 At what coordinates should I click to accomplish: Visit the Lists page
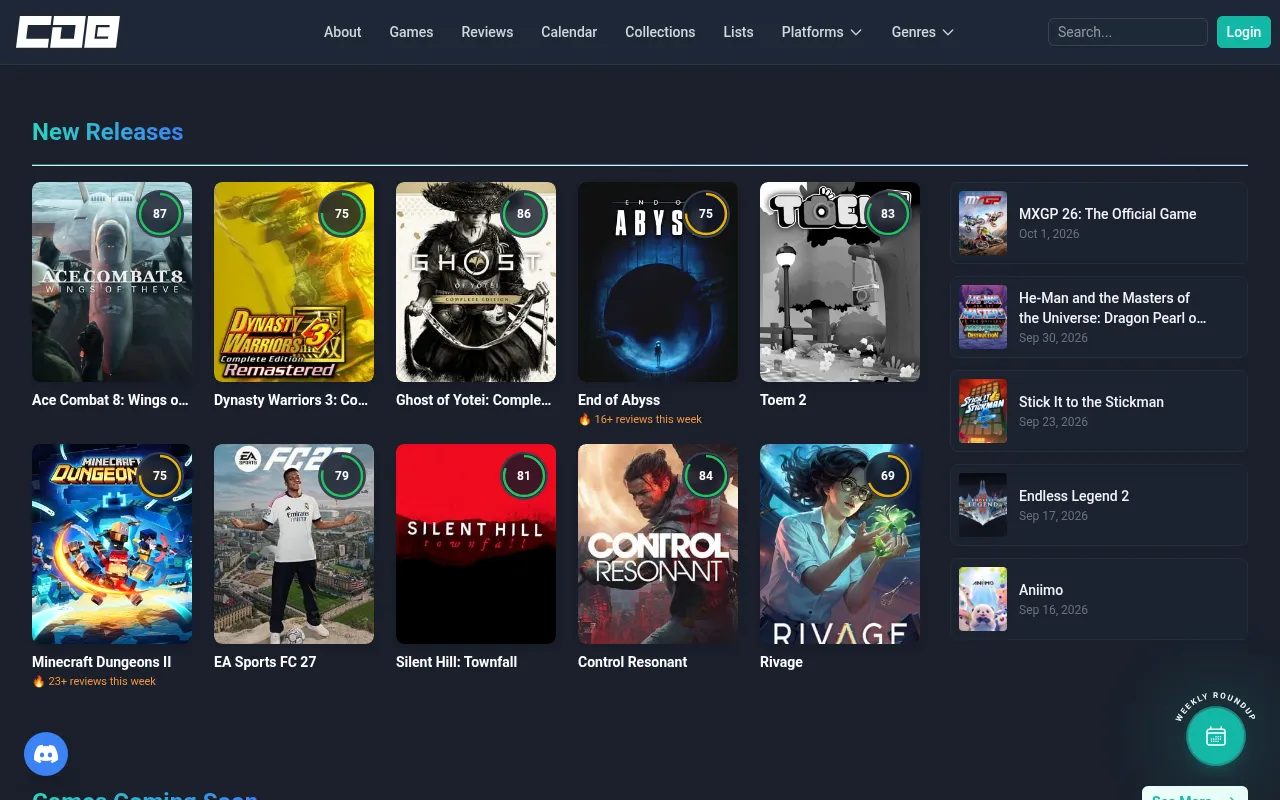(738, 32)
